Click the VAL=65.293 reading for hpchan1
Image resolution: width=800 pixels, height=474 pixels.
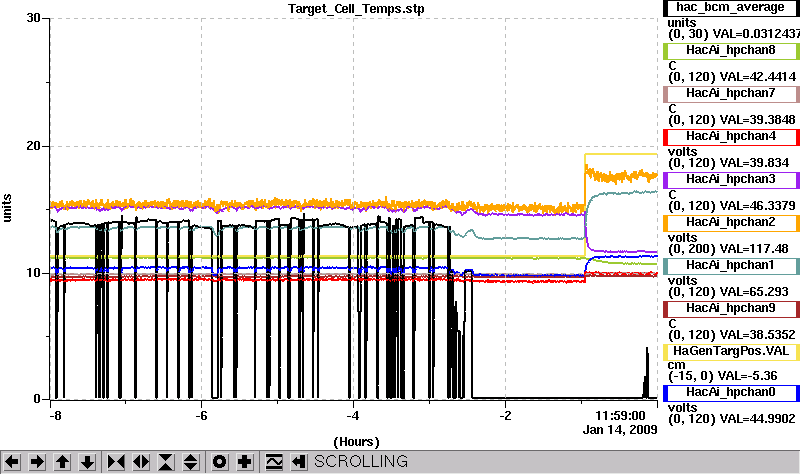tap(754, 292)
